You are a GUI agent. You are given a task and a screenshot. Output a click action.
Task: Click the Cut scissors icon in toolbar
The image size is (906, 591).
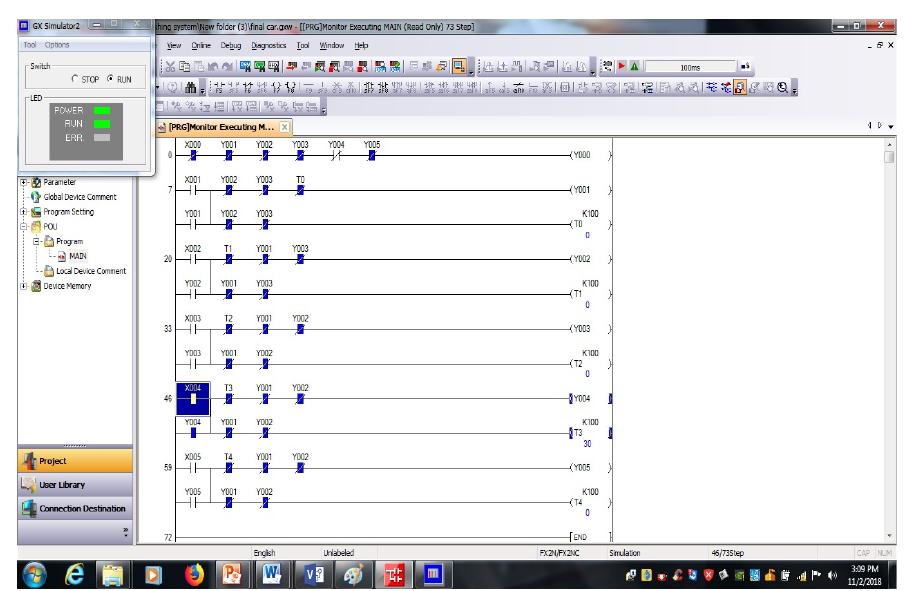170,66
